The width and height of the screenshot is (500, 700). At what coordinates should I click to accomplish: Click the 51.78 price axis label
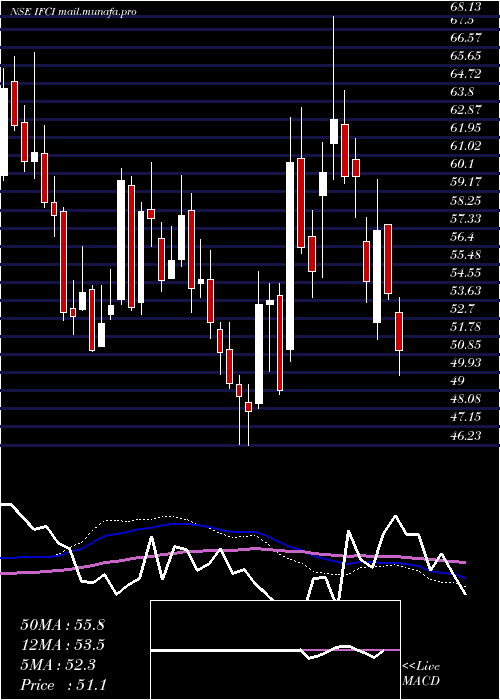click(466, 327)
